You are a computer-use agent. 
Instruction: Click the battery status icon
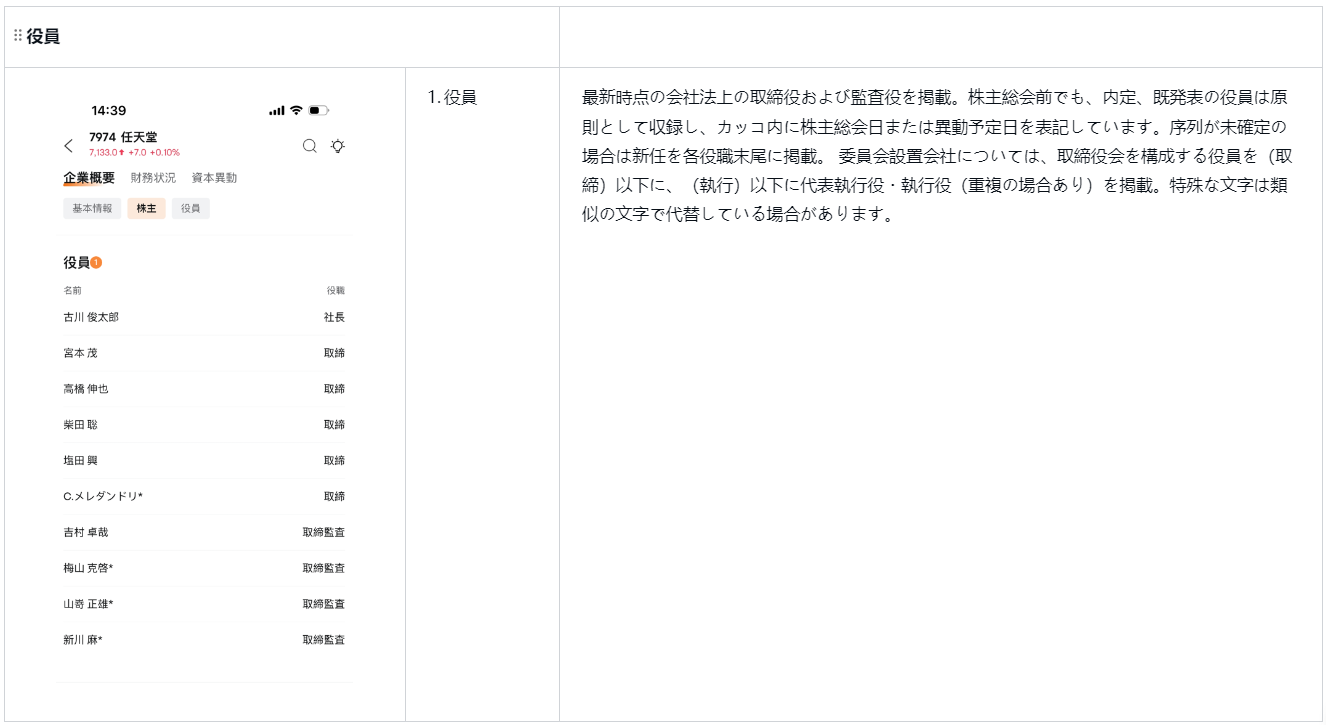click(319, 110)
